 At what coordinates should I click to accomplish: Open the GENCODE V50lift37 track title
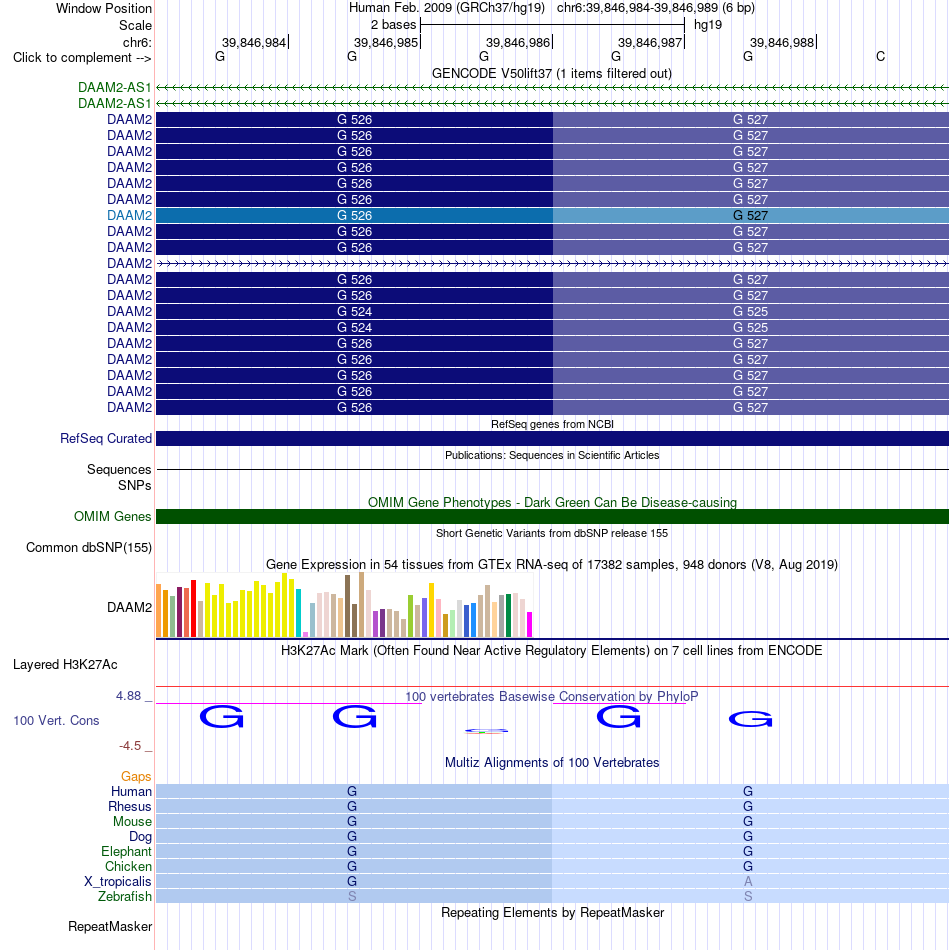pyautogui.click(x=552, y=73)
